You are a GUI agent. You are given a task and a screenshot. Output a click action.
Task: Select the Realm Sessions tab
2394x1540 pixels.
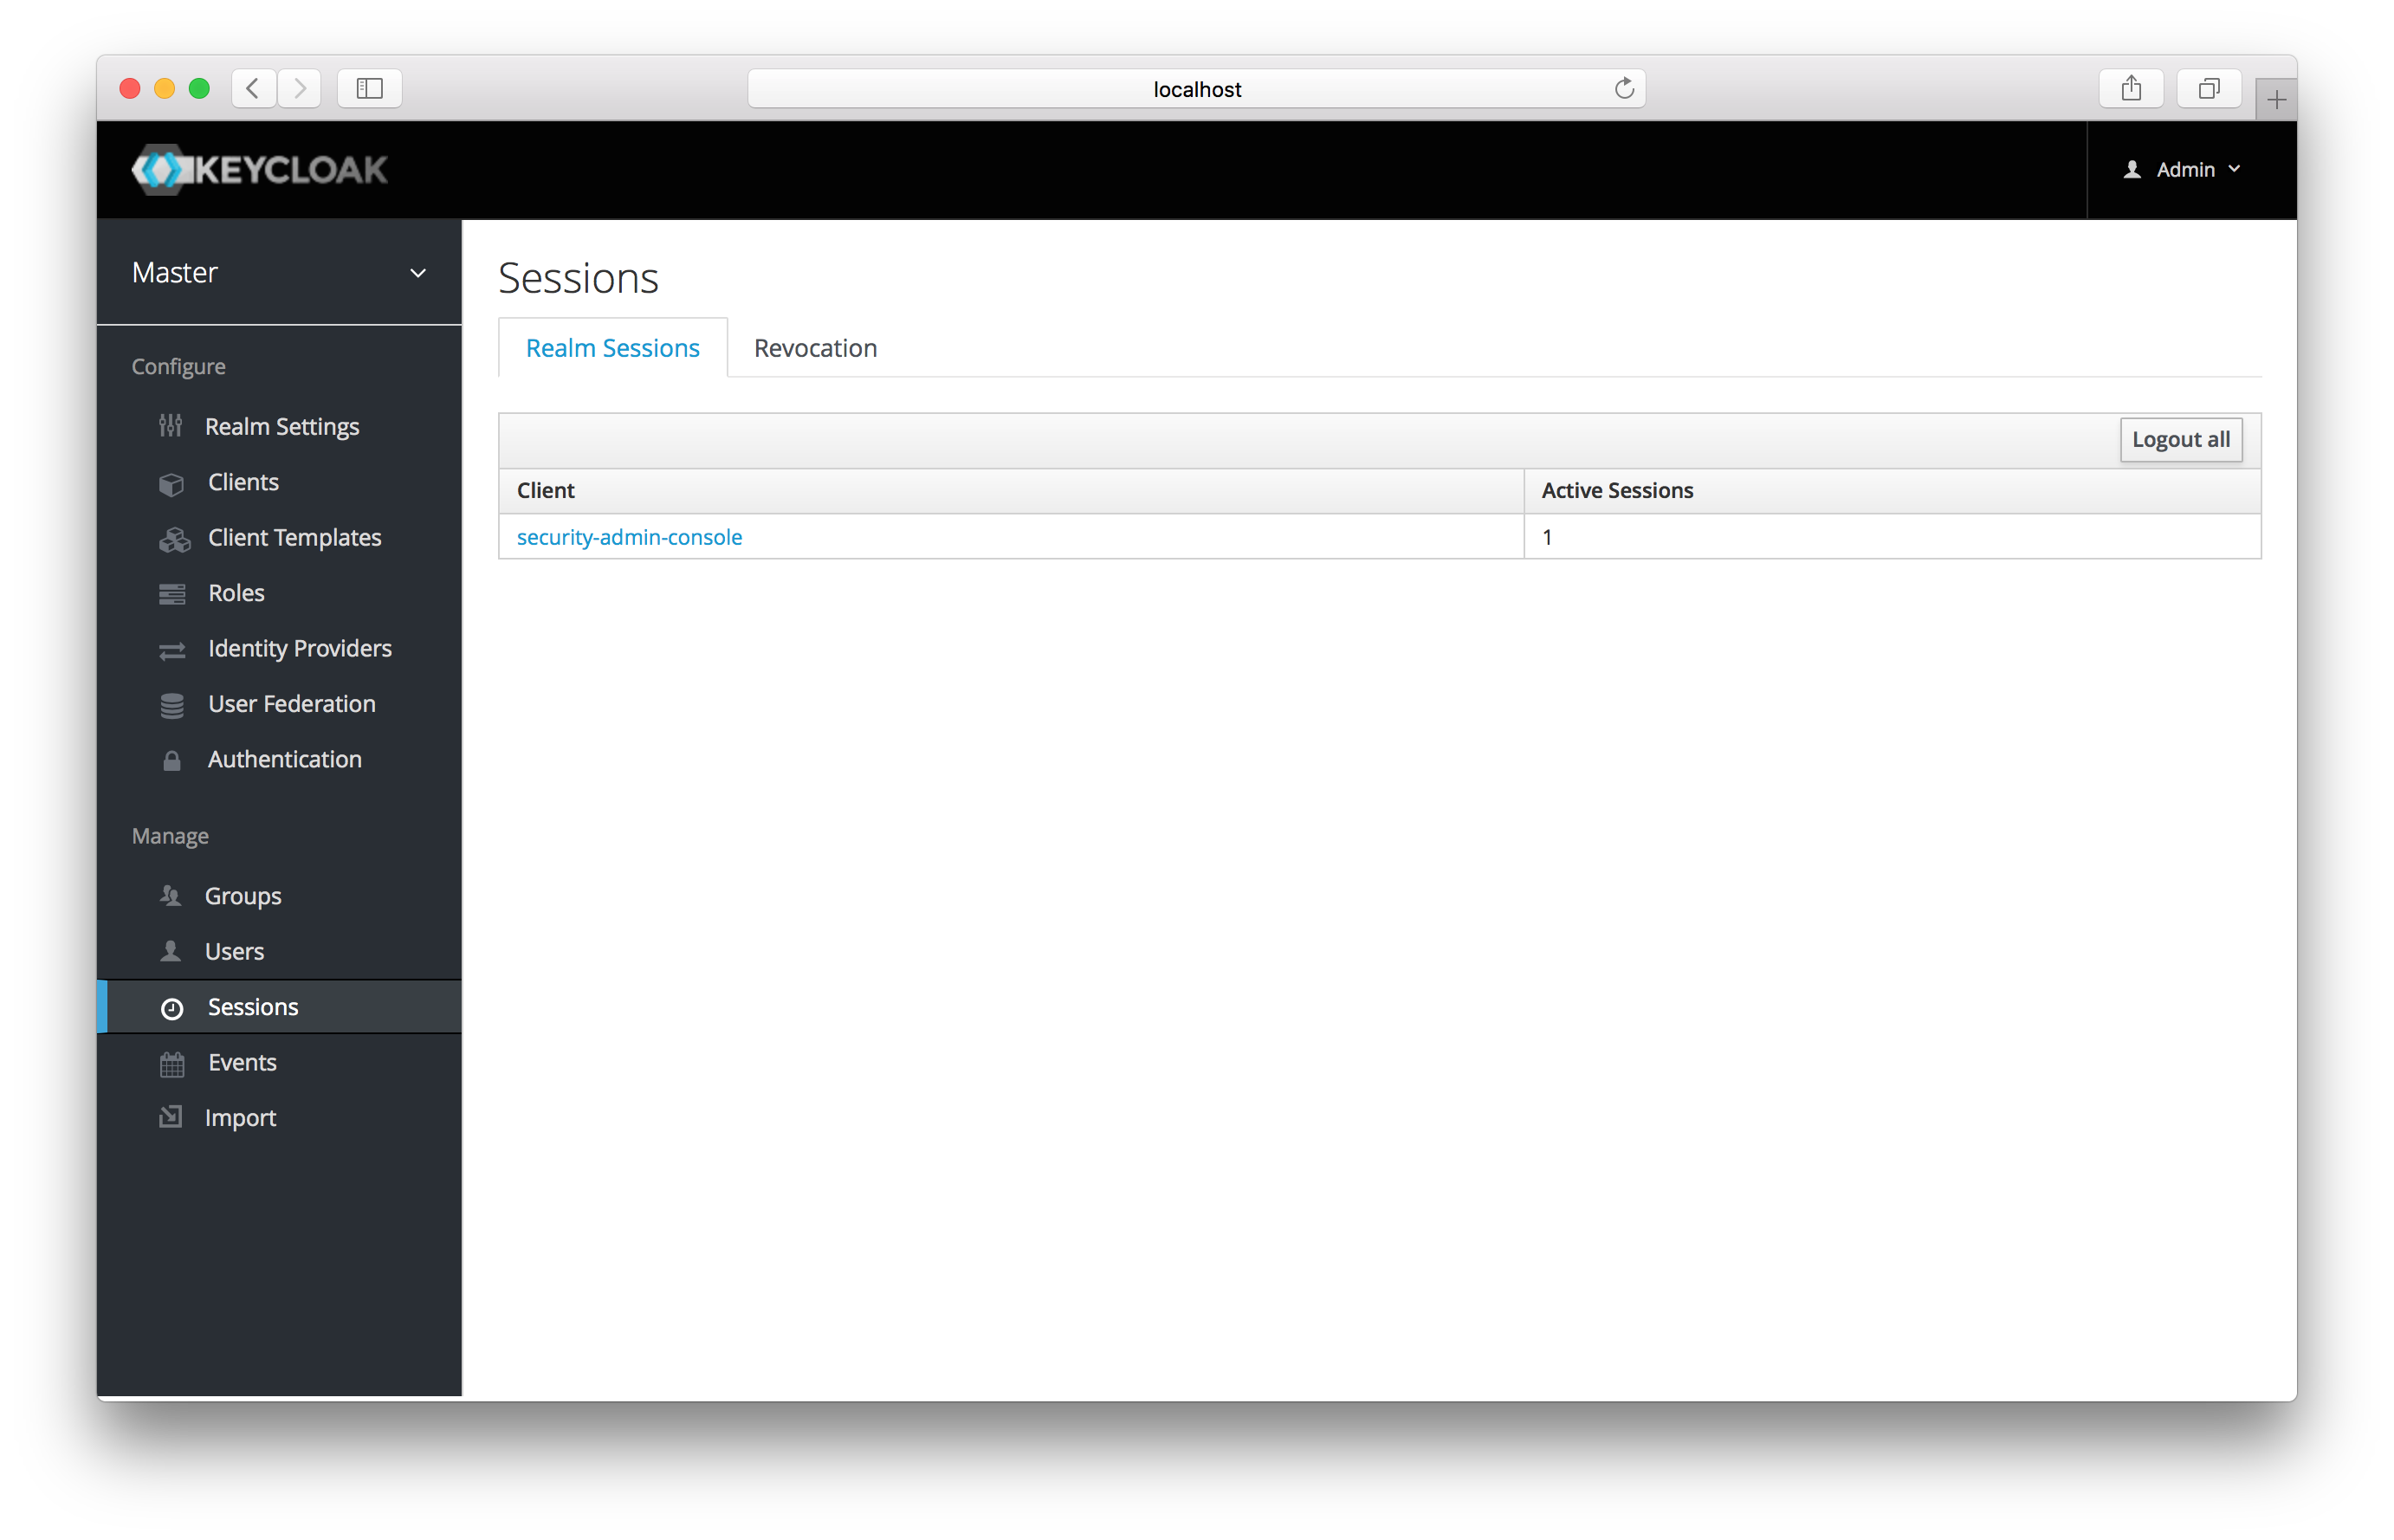tap(612, 347)
